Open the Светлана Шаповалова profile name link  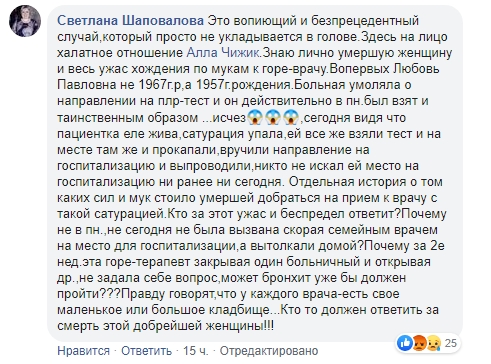point(130,21)
